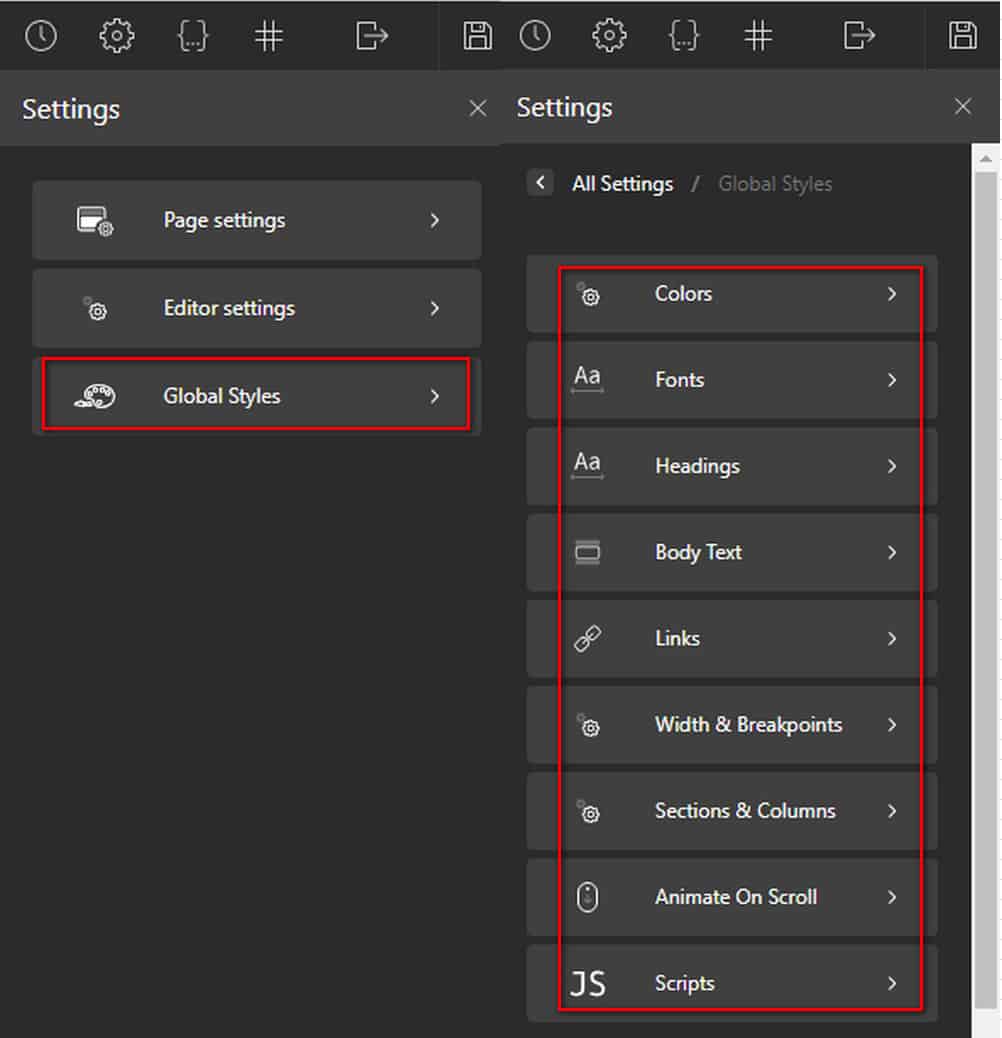Go back via All Settings breadcrumb link
The width and height of the screenshot is (1002, 1038).
(x=622, y=183)
